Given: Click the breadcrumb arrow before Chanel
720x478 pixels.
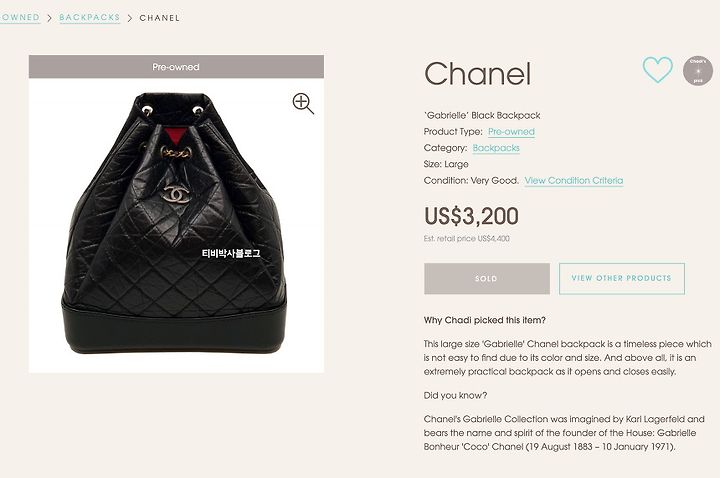Looking at the screenshot, I should [130, 18].
